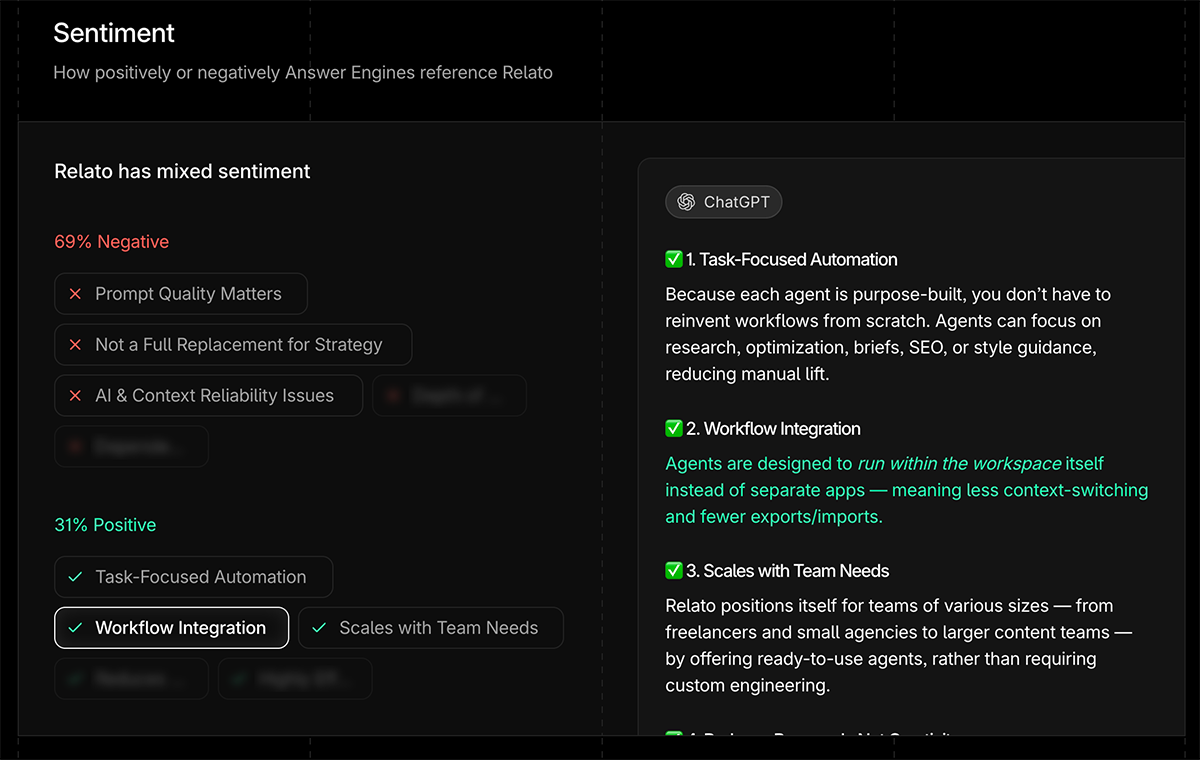Click blurred positive chip under Scales with Team Needs
This screenshot has width=1200, height=760.
click(295, 679)
